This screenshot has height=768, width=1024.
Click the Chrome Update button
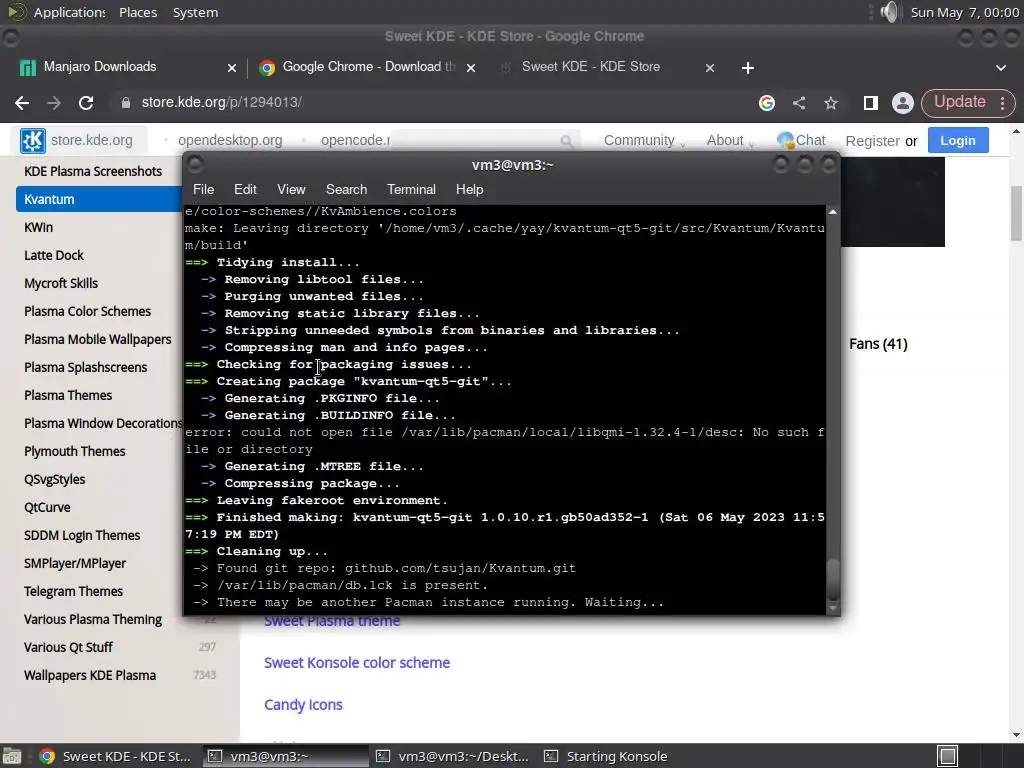pos(959,102)
